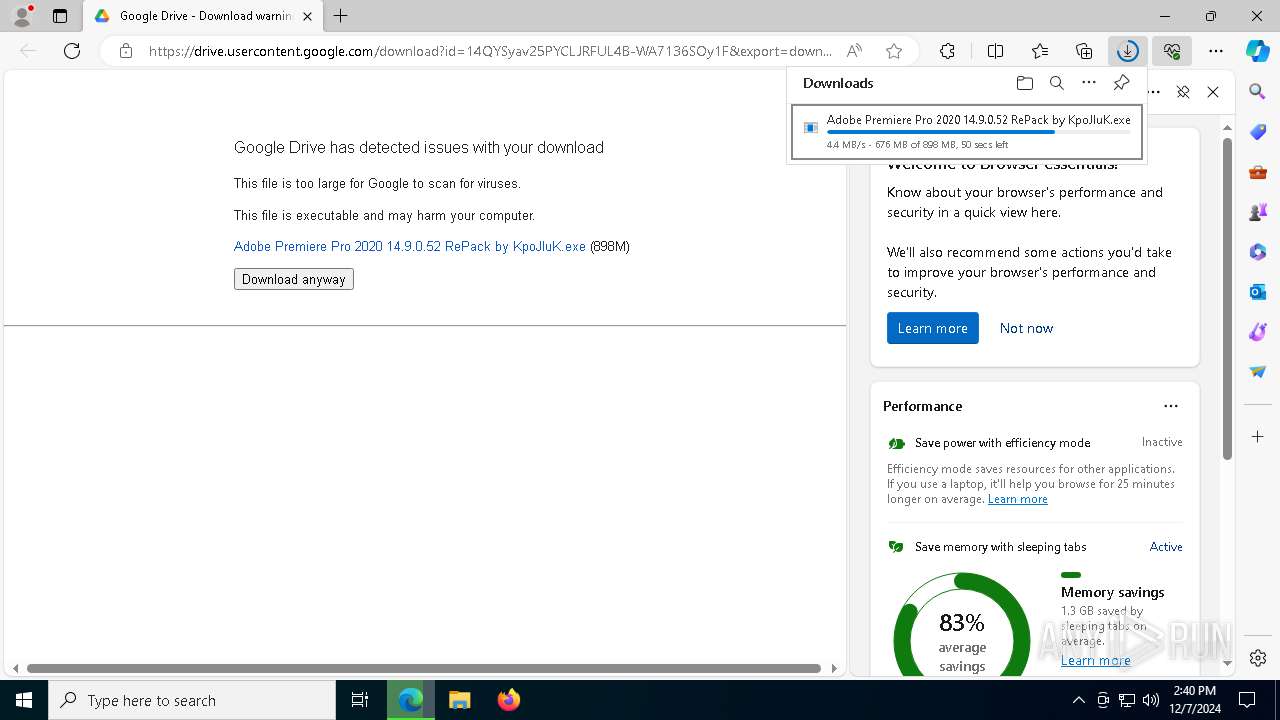Select the downloading Adobe Premiere exe item
The width and height of the screenshot is (1280, 720).
(967, 132)
